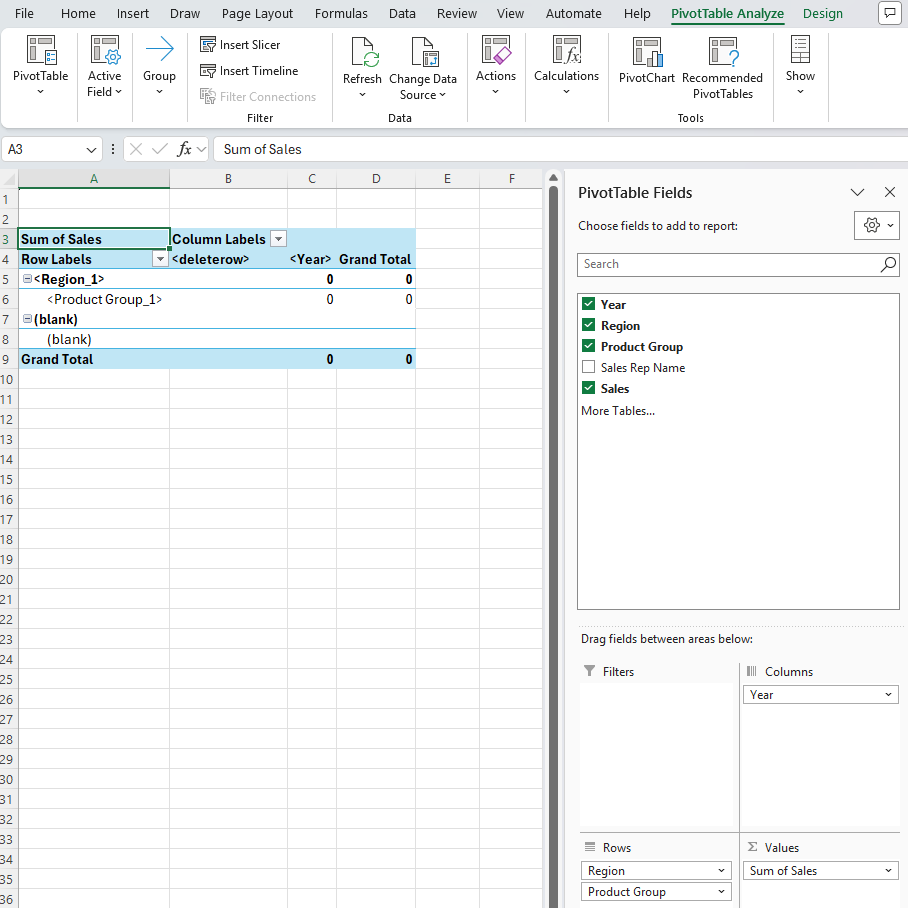Uncheck the Product Group field

coord(588,347)
